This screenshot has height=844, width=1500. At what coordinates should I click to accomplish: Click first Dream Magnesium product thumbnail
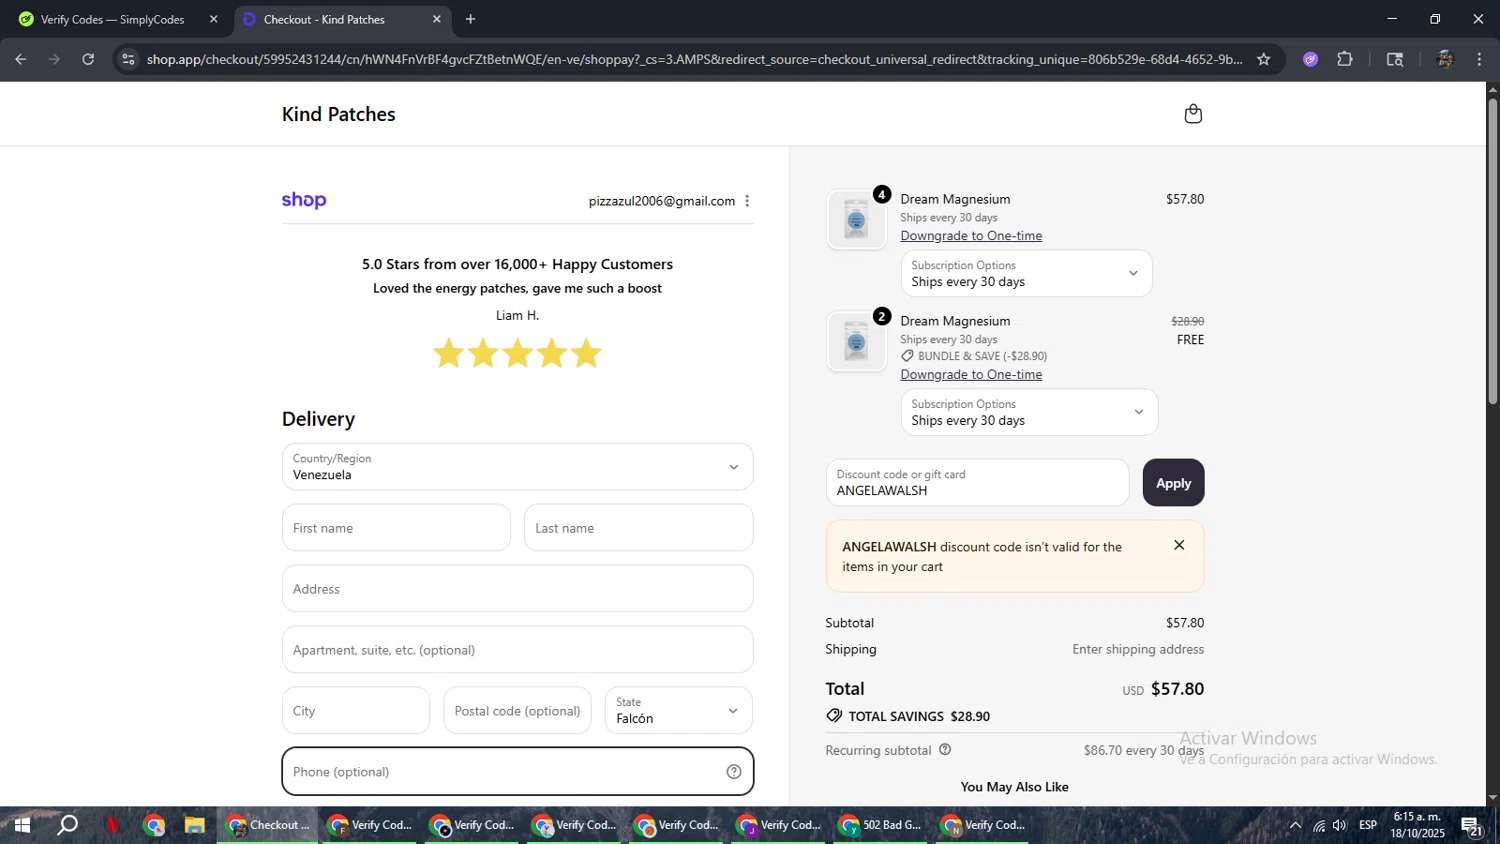856,220
